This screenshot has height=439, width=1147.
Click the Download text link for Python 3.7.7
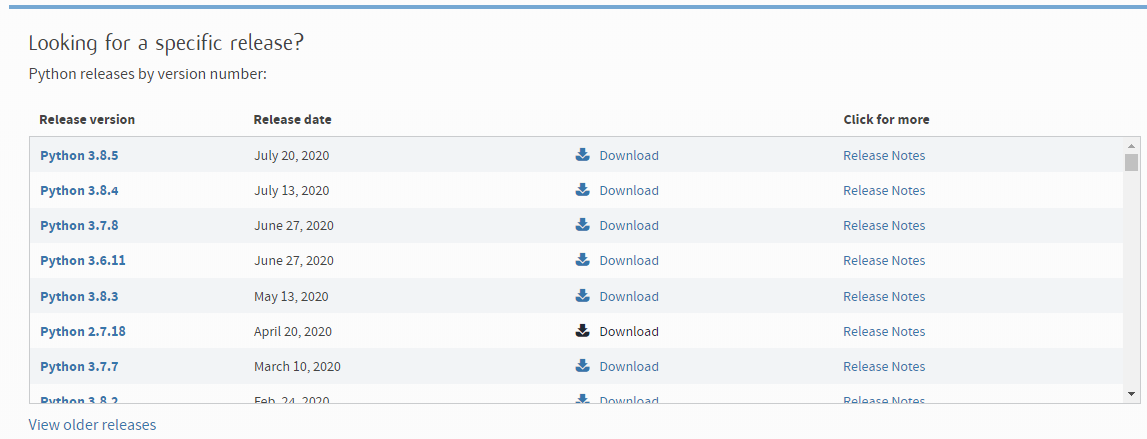pos(629,367)
